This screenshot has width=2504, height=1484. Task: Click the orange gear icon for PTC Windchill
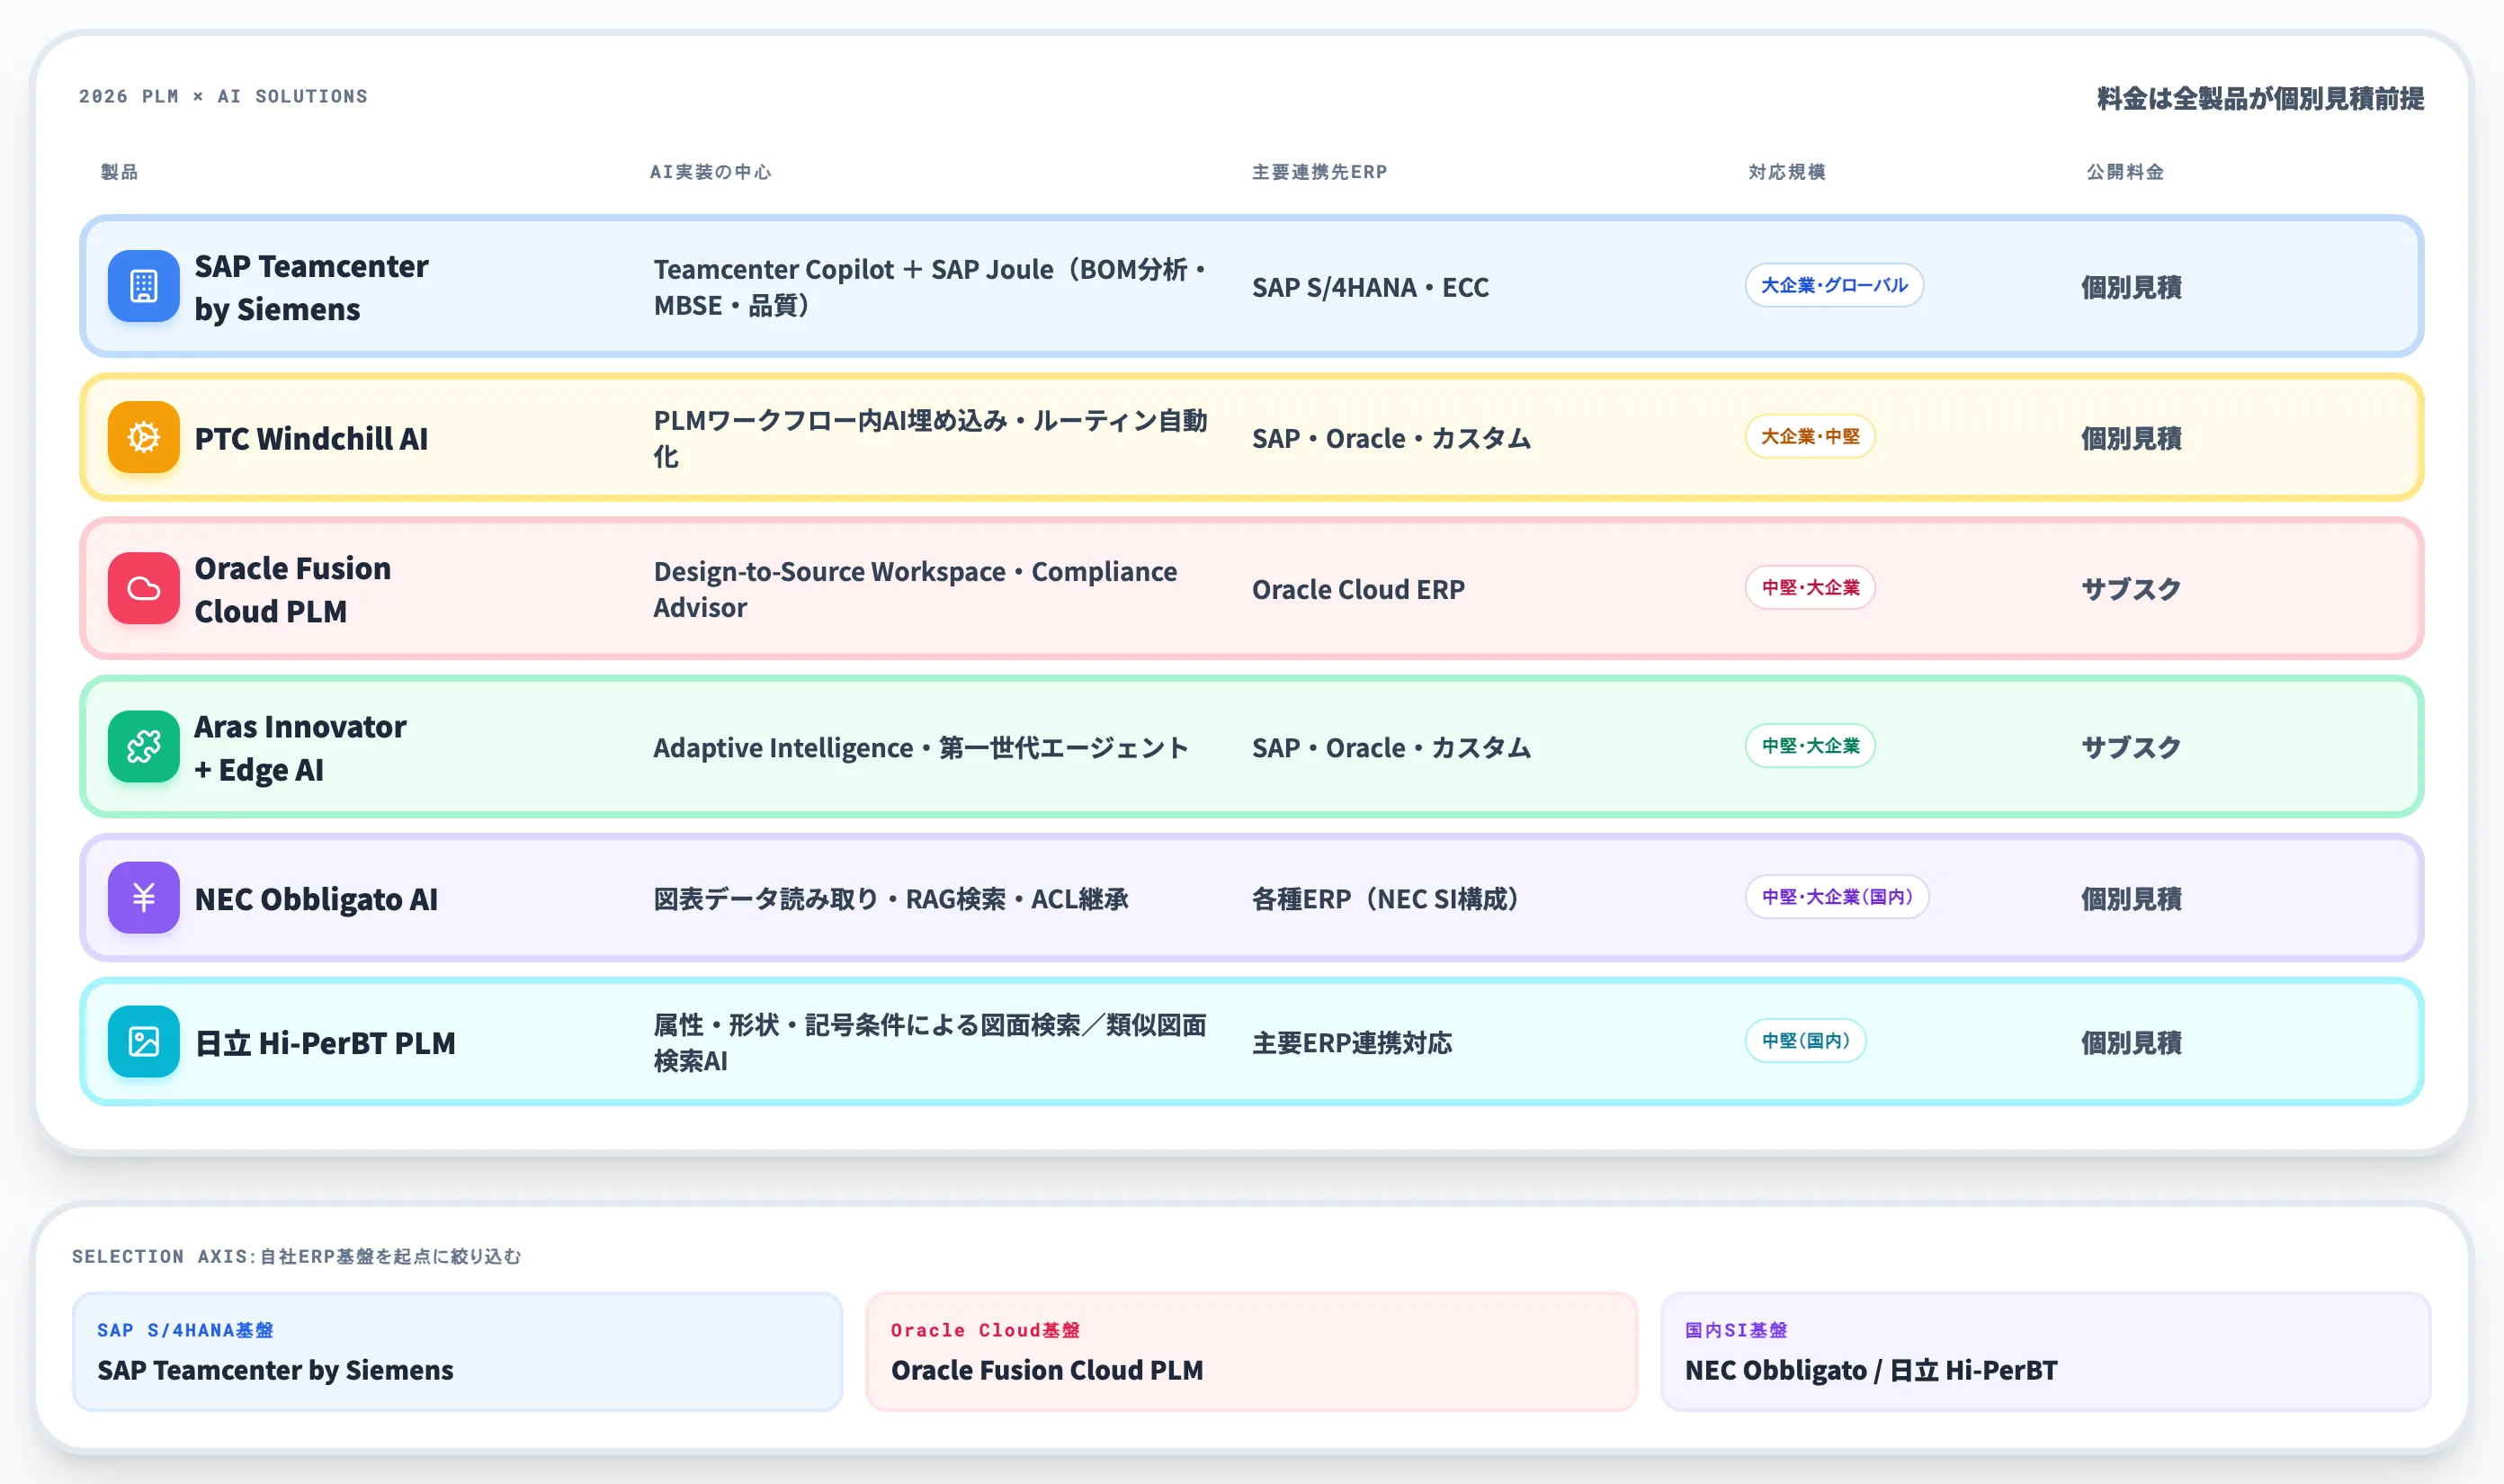143,437
